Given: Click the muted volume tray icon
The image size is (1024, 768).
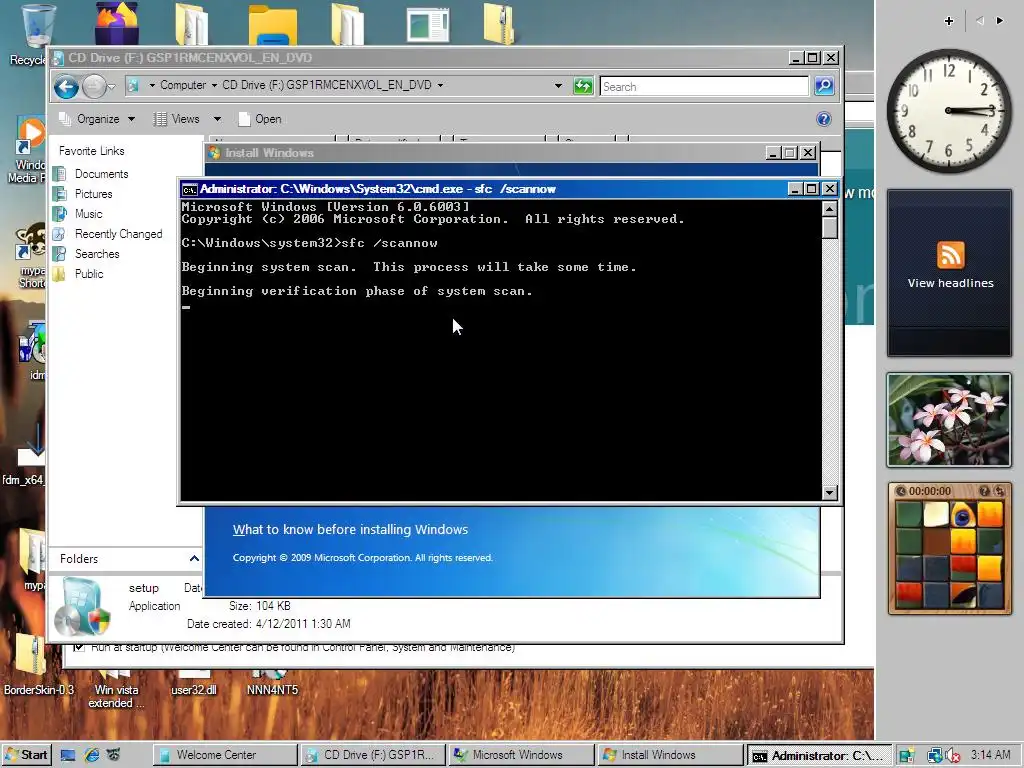Looking at the screenshot, I should (952, 756).
